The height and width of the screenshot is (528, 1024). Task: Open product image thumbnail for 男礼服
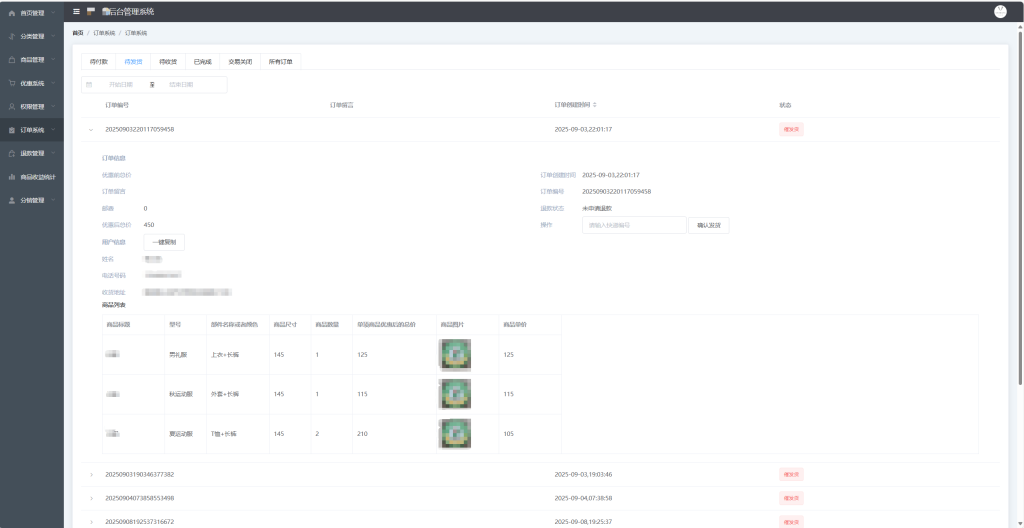point(455,355)
